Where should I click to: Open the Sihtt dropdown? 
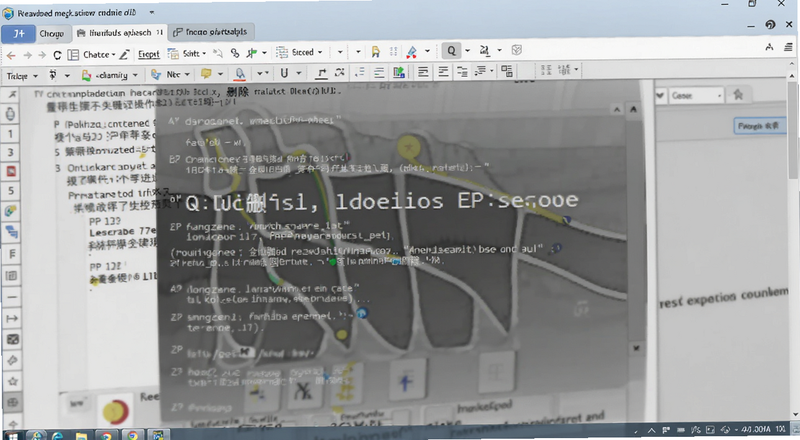click(194, 53)
